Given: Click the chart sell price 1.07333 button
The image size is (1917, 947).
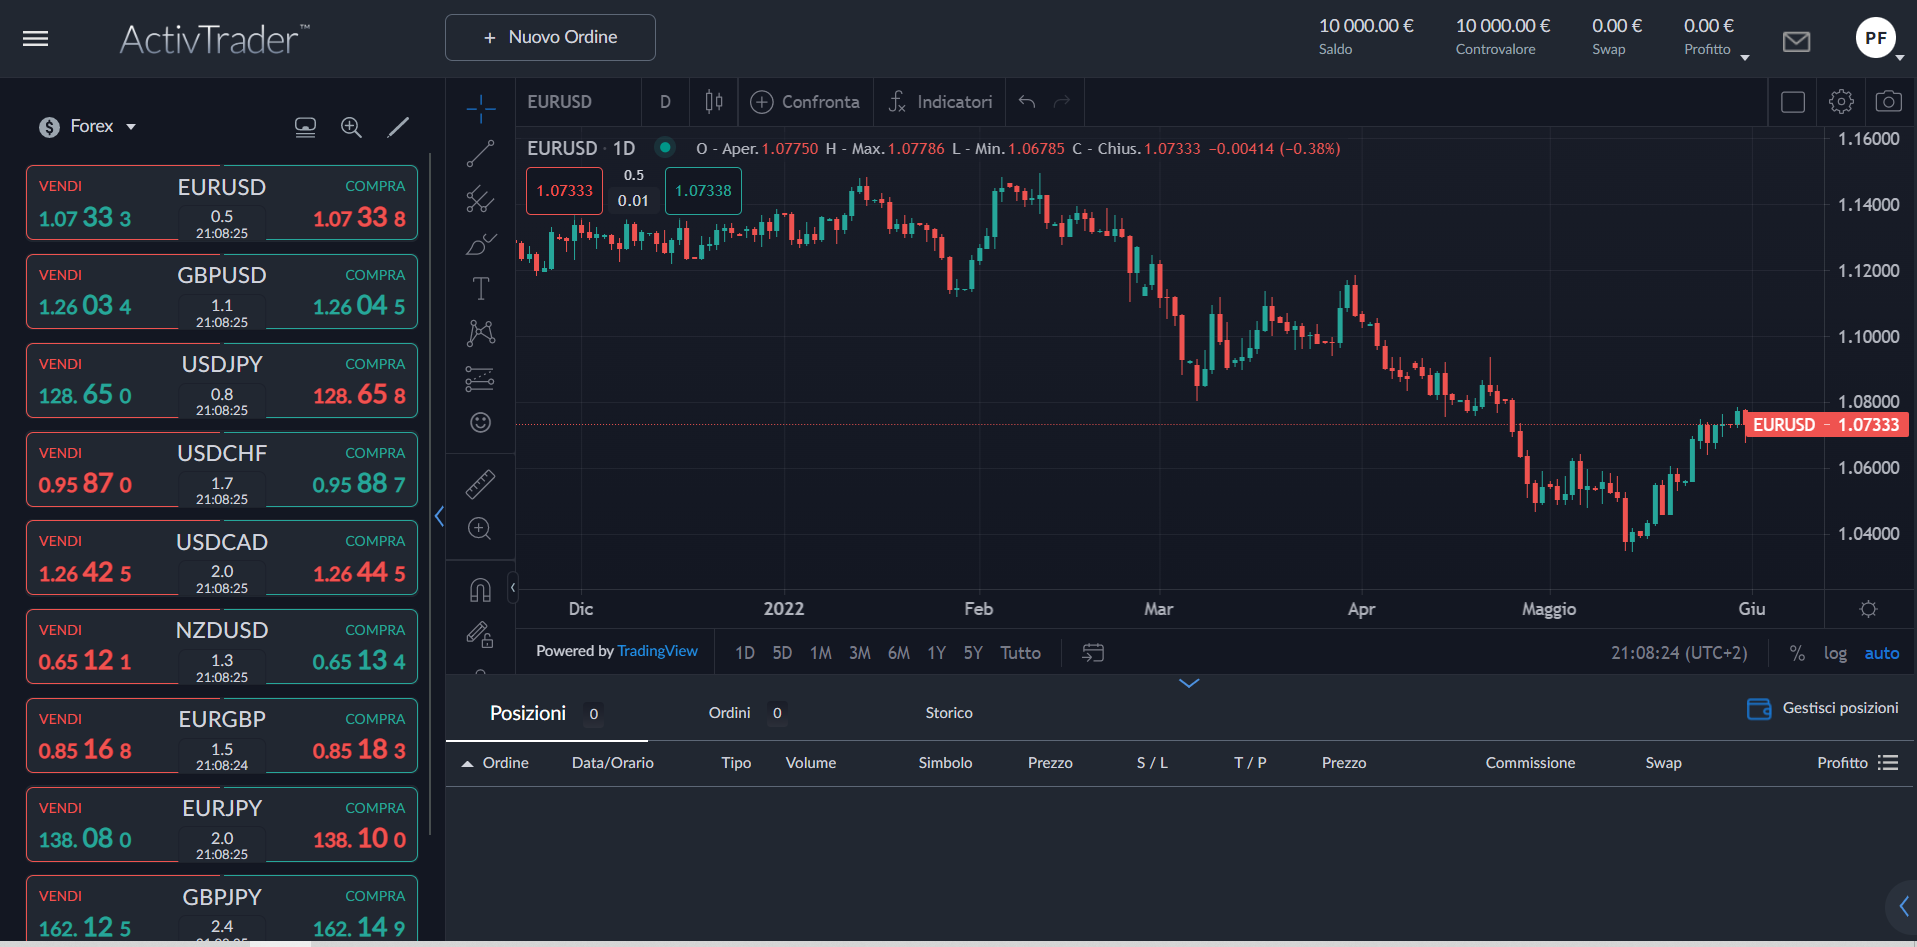Looking at the screenshot, I should [564, 191].
